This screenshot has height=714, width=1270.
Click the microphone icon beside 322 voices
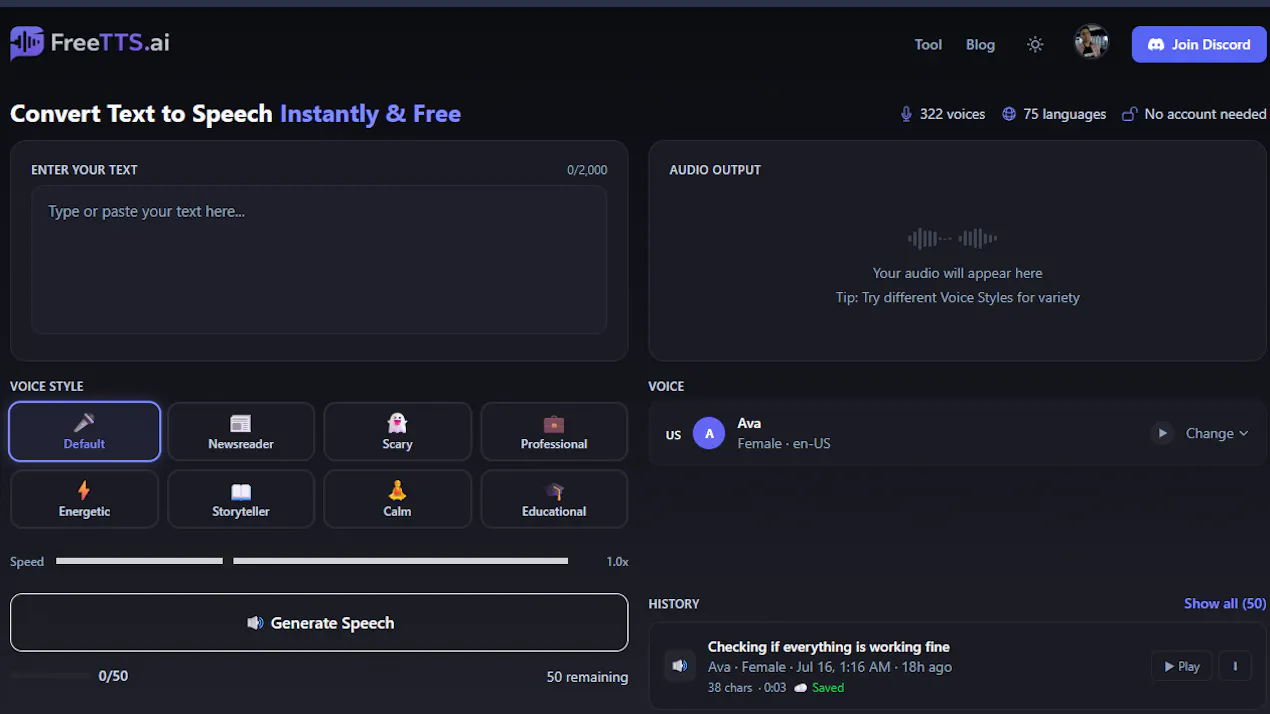[x=906, y=114]
